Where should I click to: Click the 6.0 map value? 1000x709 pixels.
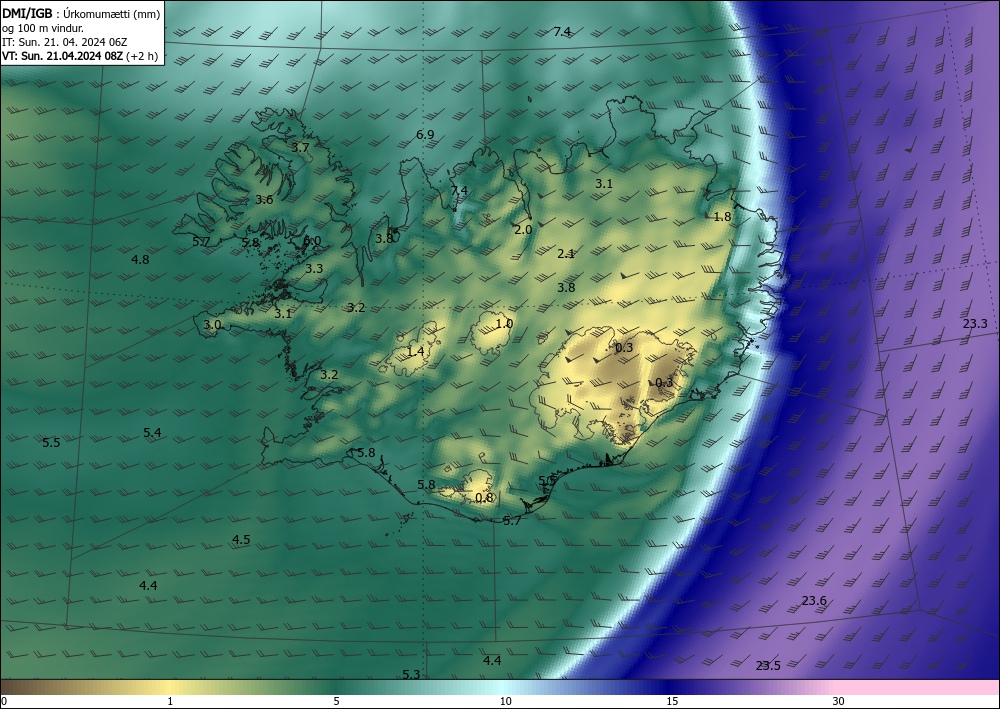click(312, 240)
